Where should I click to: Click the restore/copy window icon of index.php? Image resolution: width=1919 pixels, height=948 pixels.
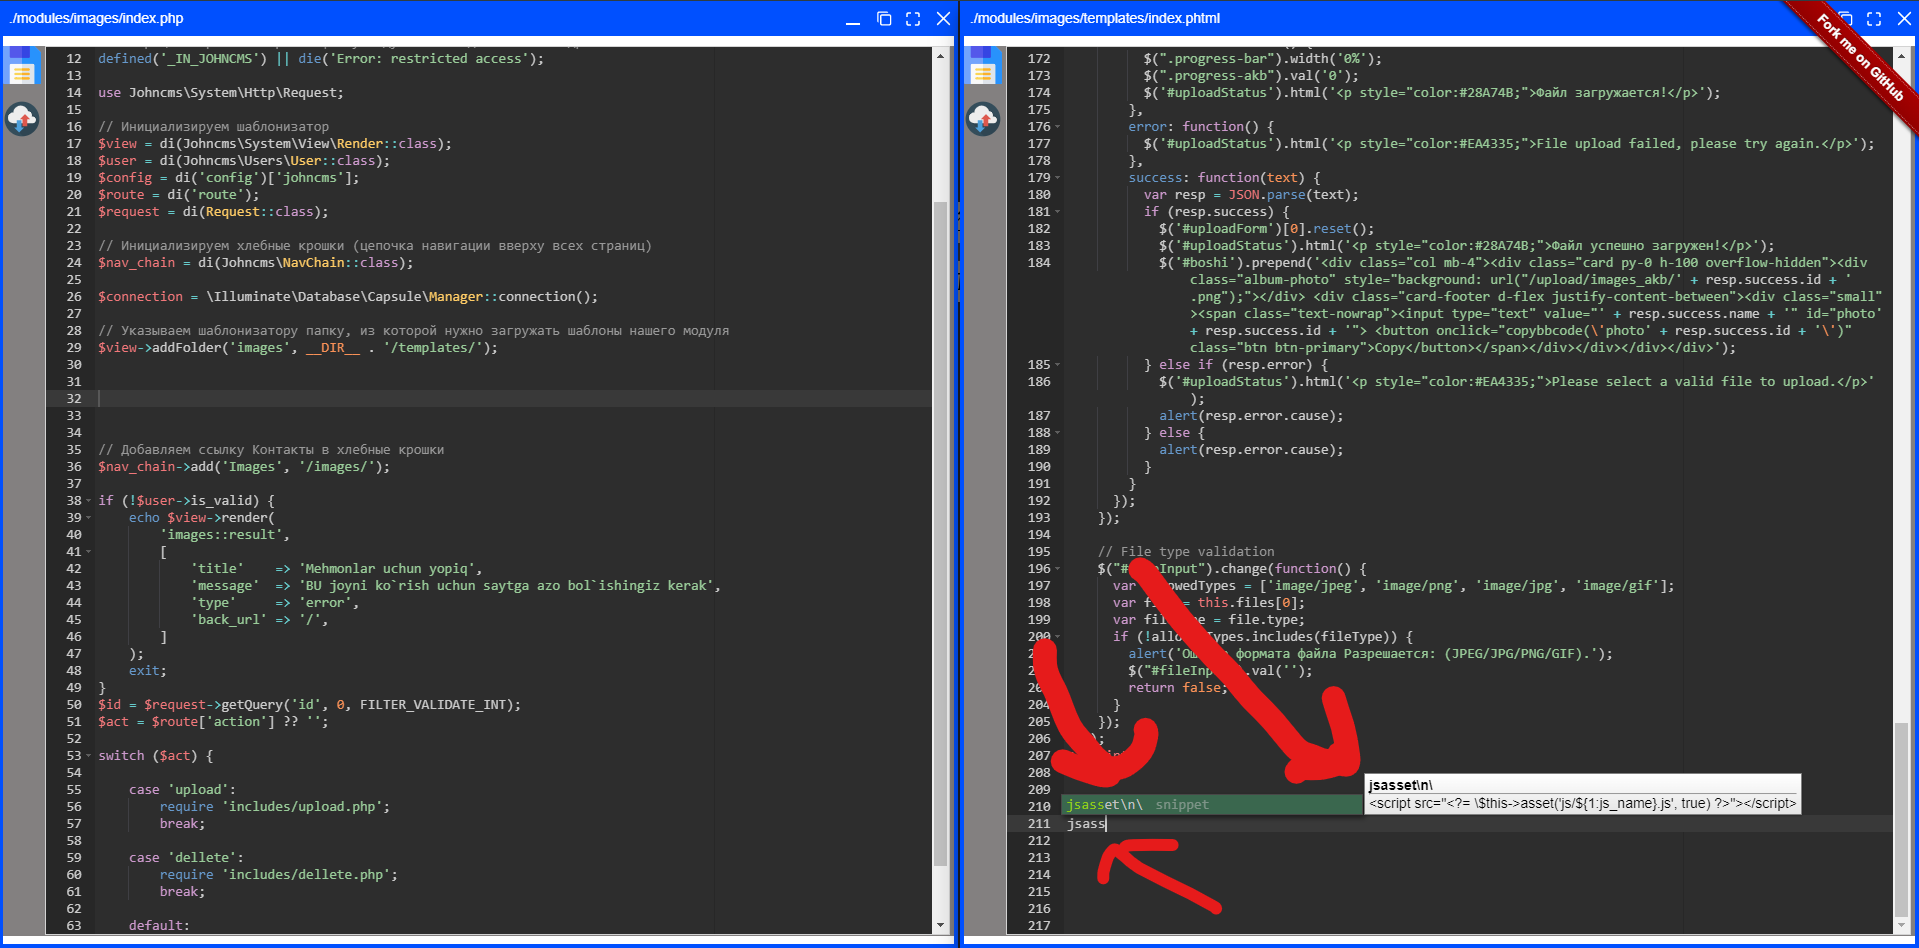pos(884,19)
